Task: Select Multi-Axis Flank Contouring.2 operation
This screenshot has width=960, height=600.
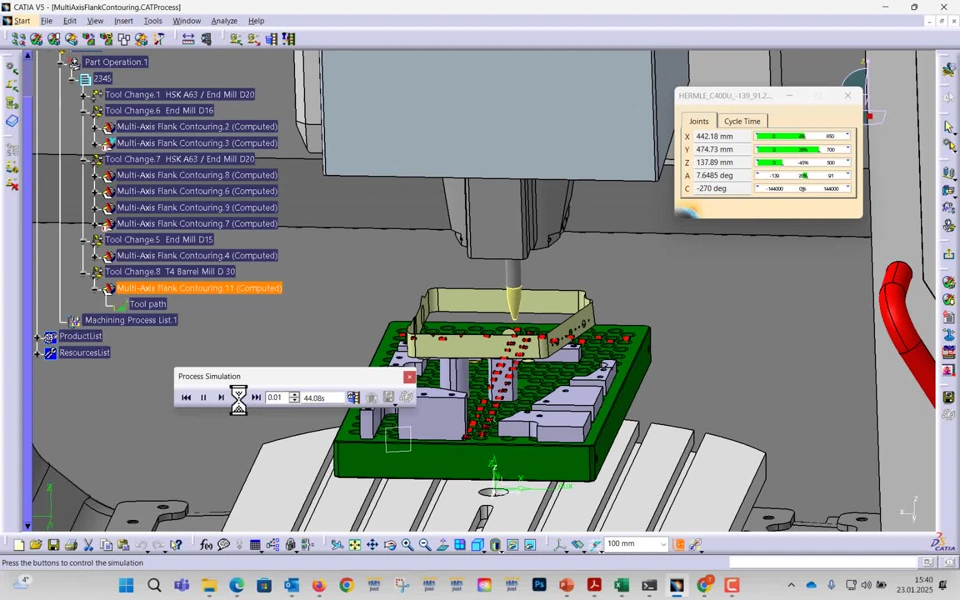Action: [197, 127]
